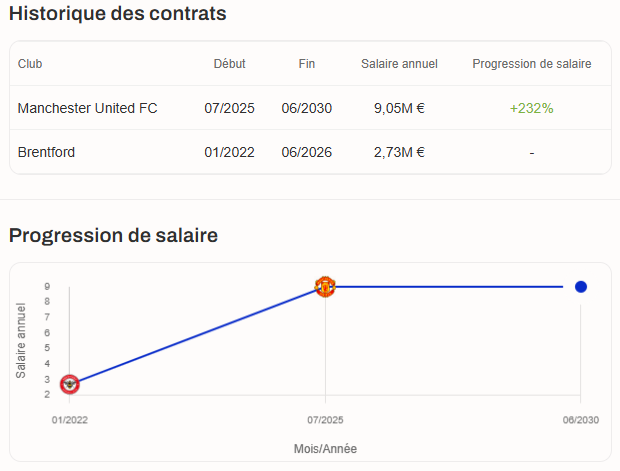620x471 pixels.
Task: Click the Début column header
Action: [x=229, y=64]
